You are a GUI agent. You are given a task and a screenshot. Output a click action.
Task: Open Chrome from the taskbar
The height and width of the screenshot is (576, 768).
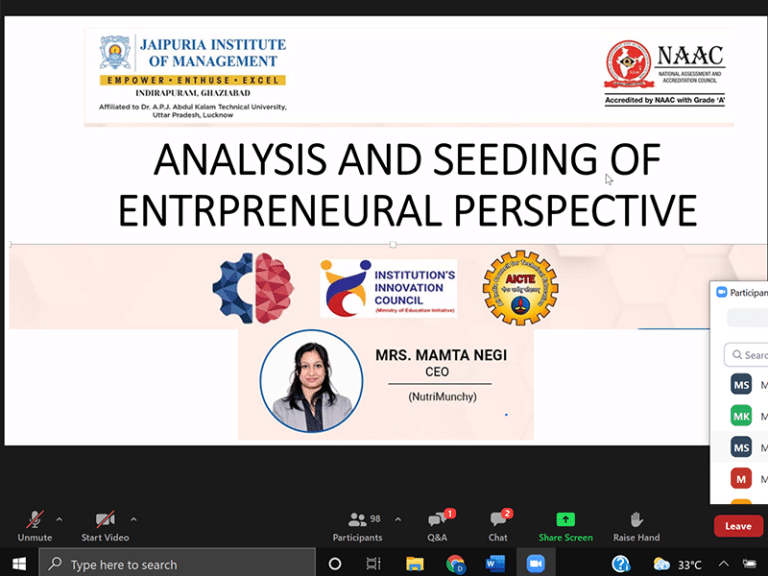(455, 564)
